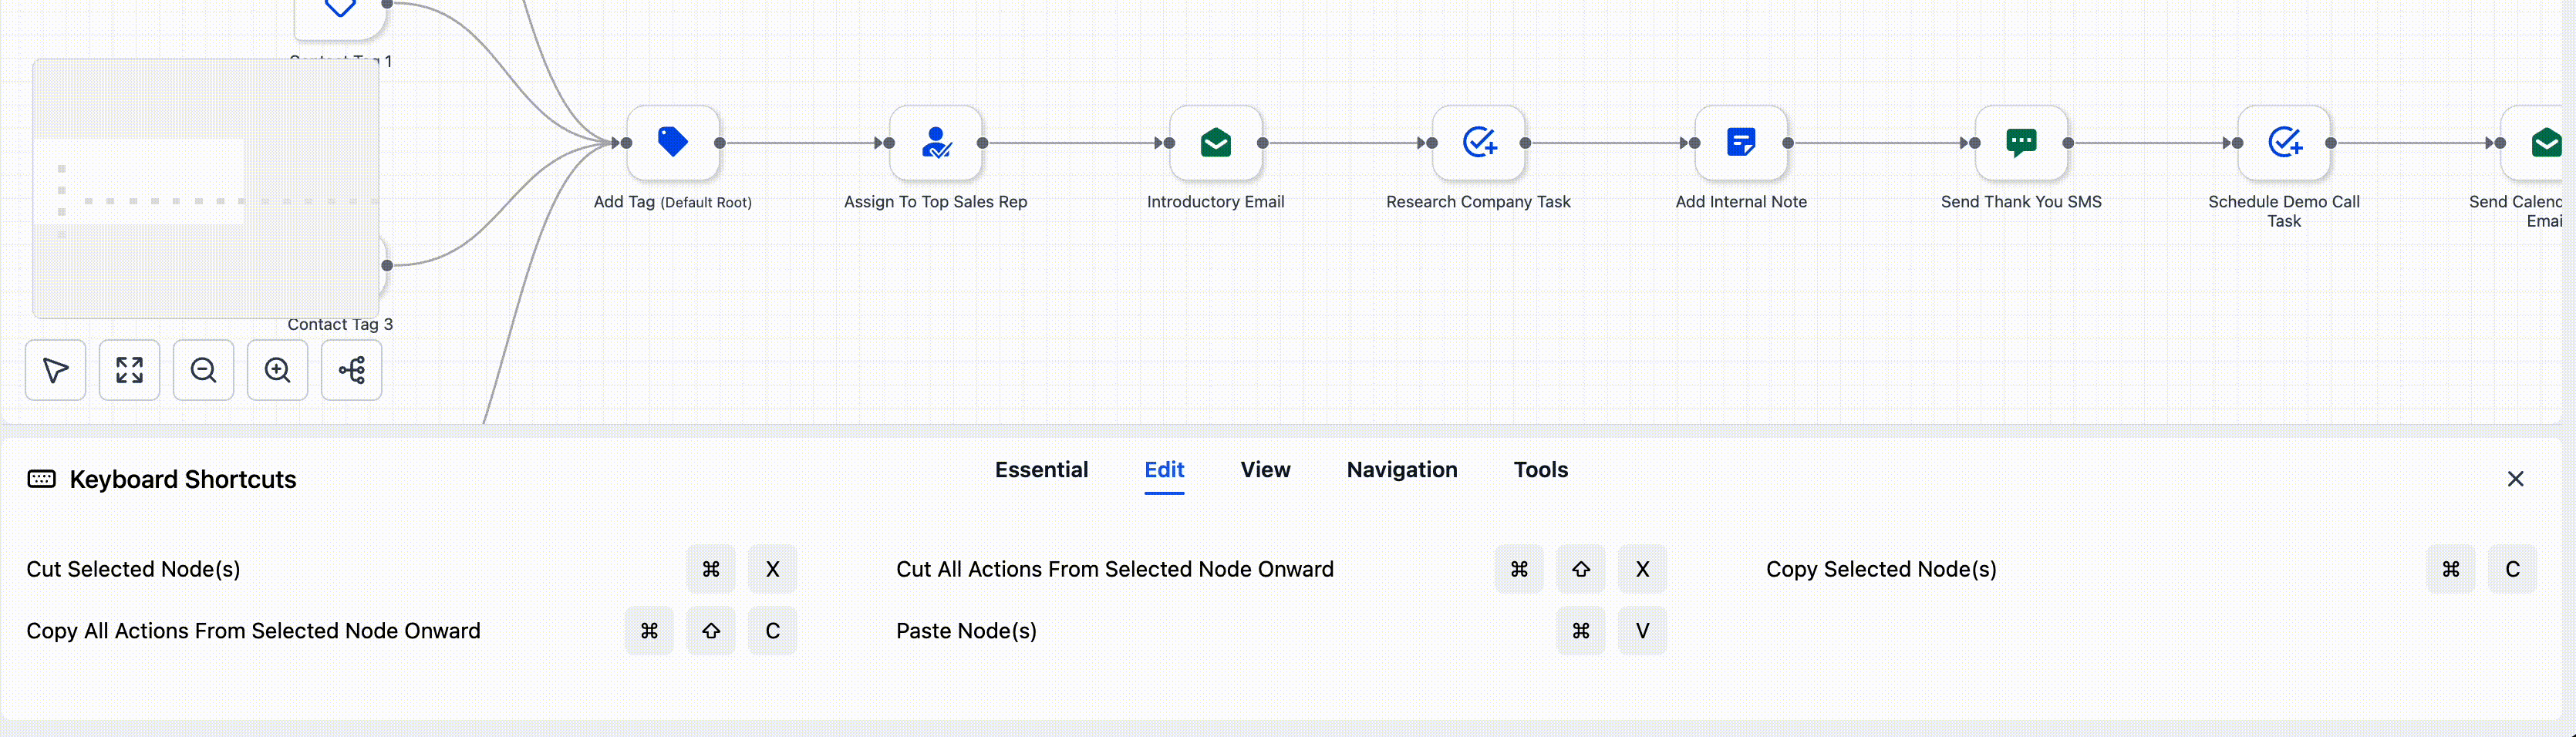Switch to the Essential shortcuts tab
Image resolution: width=2576 pixels, height=737 pixels.
(x=1040, y=470)
